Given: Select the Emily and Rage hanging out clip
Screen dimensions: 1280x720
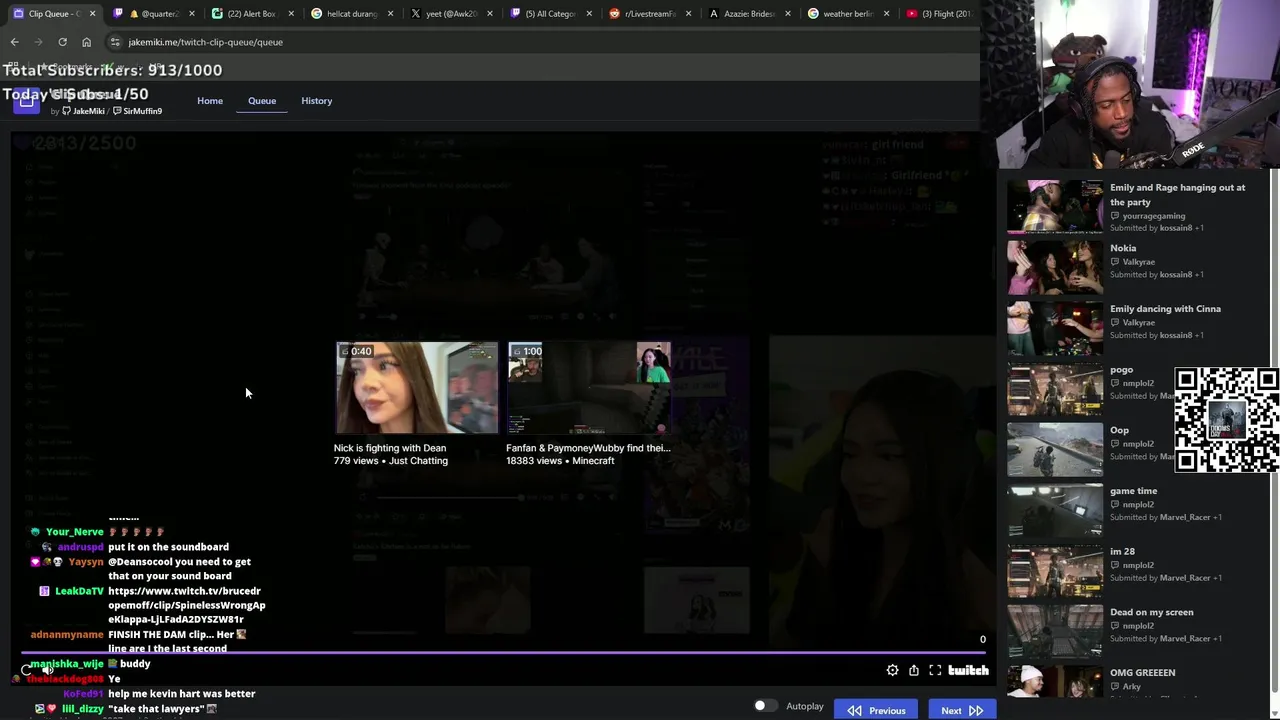Looking at the screenshot, I should point(1131,207).
